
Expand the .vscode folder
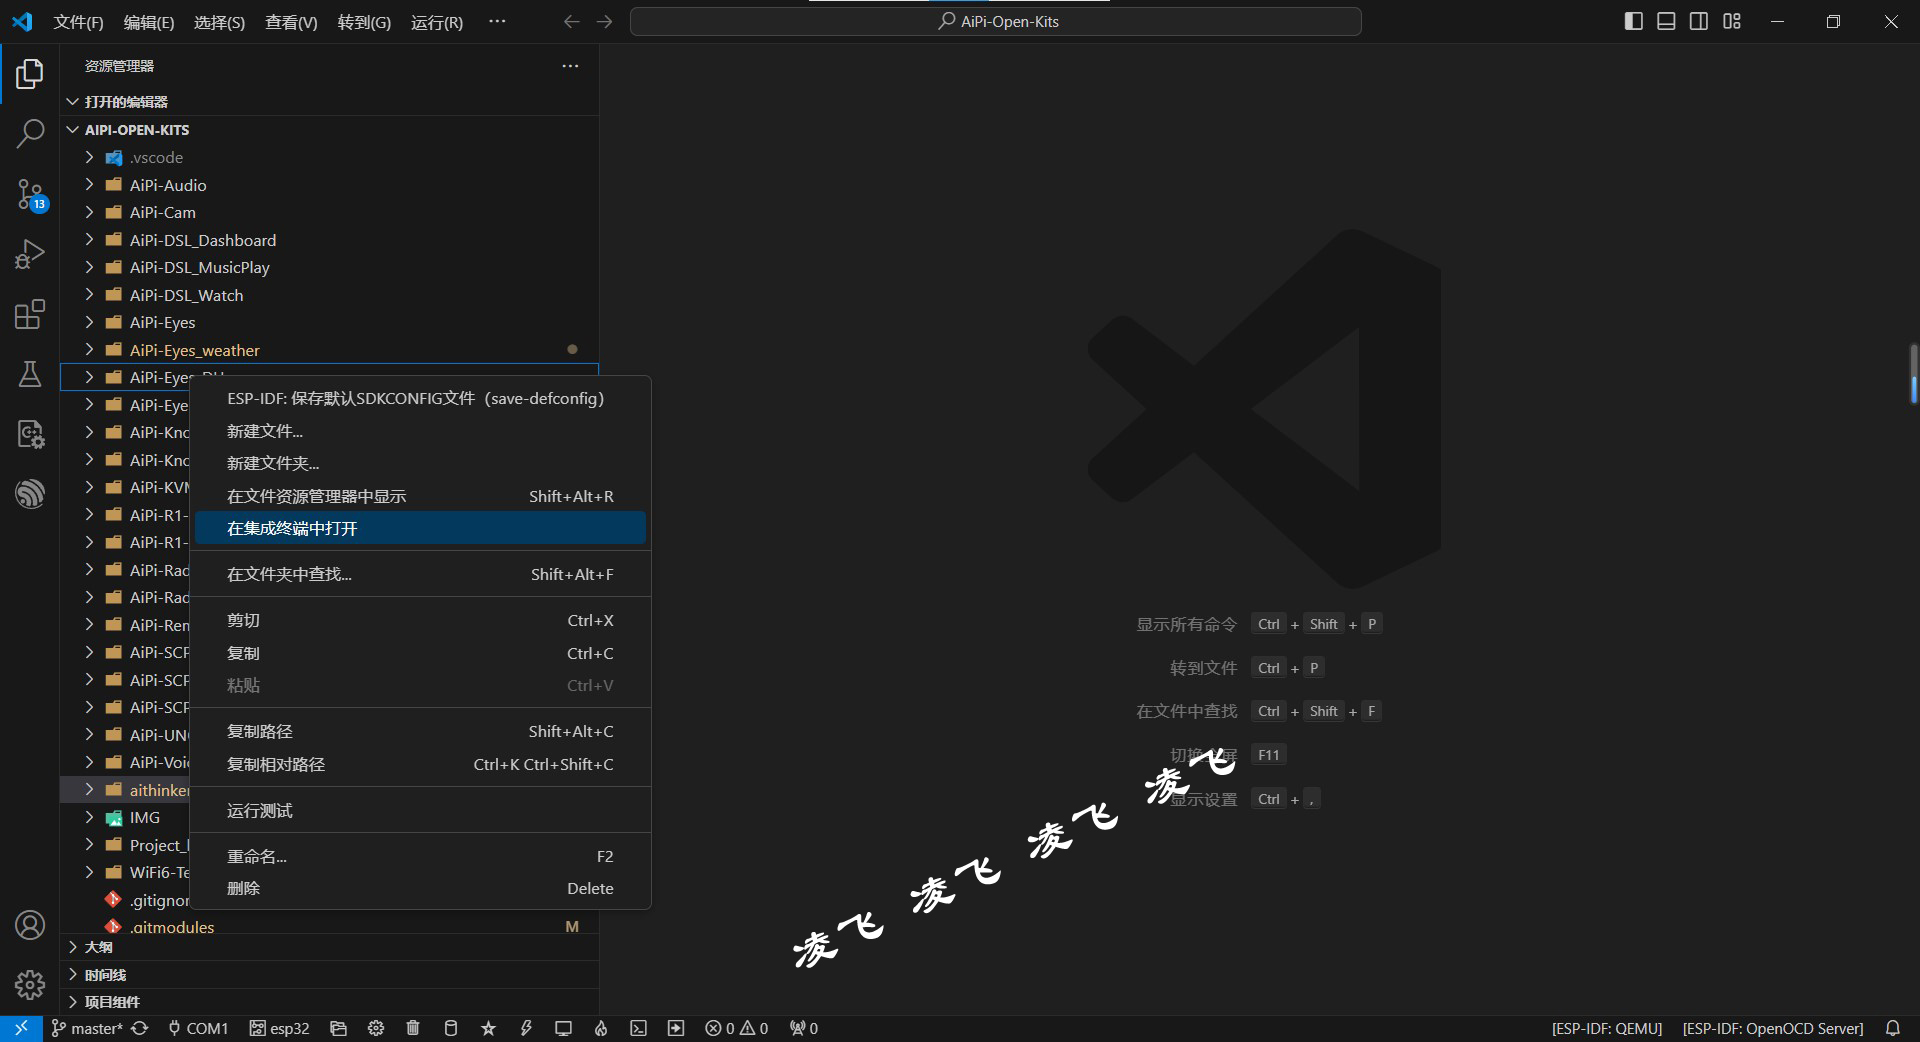[330, 157]
